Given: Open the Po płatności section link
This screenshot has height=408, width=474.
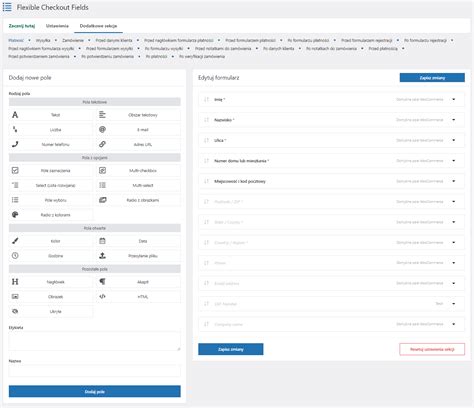Looking at the screenshot, I should point(156,56).
